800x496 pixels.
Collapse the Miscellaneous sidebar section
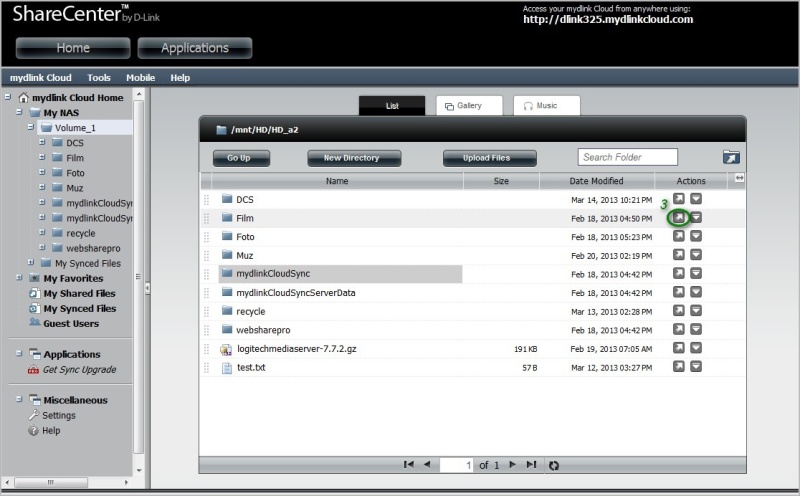tap(19, 399)
